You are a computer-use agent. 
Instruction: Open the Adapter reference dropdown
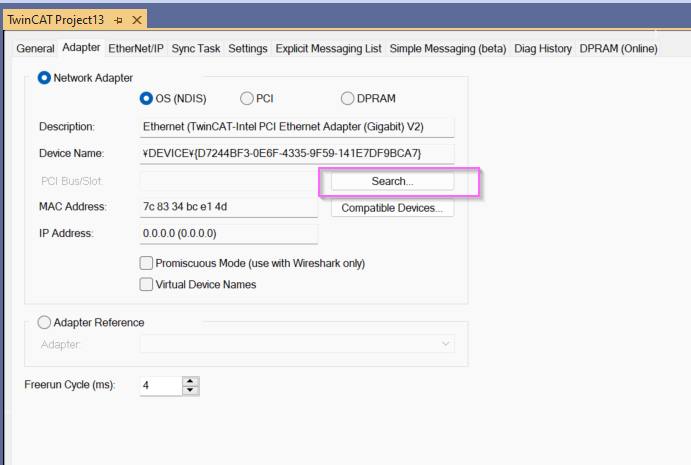(x=297, y=344)
